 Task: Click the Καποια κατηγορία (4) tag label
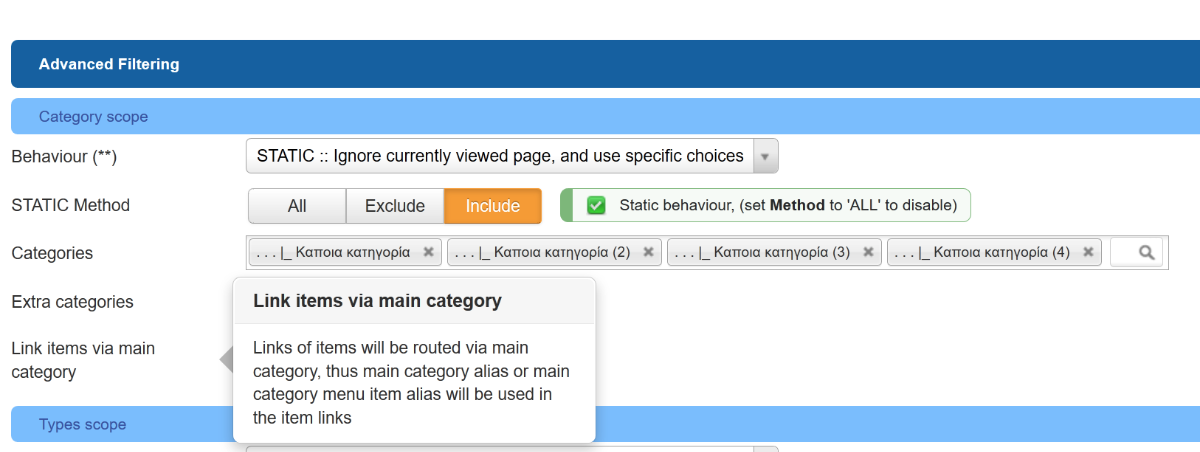[x=982, y=252]
